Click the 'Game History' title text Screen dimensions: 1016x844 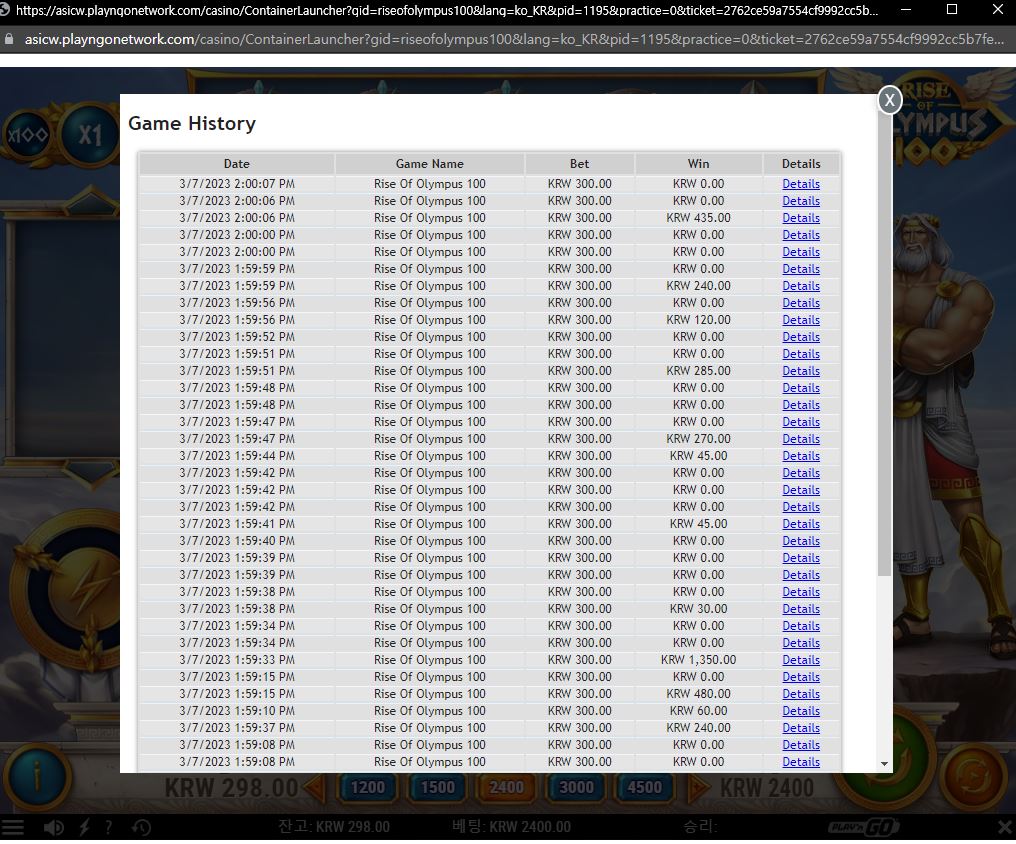tap(192, 123)
